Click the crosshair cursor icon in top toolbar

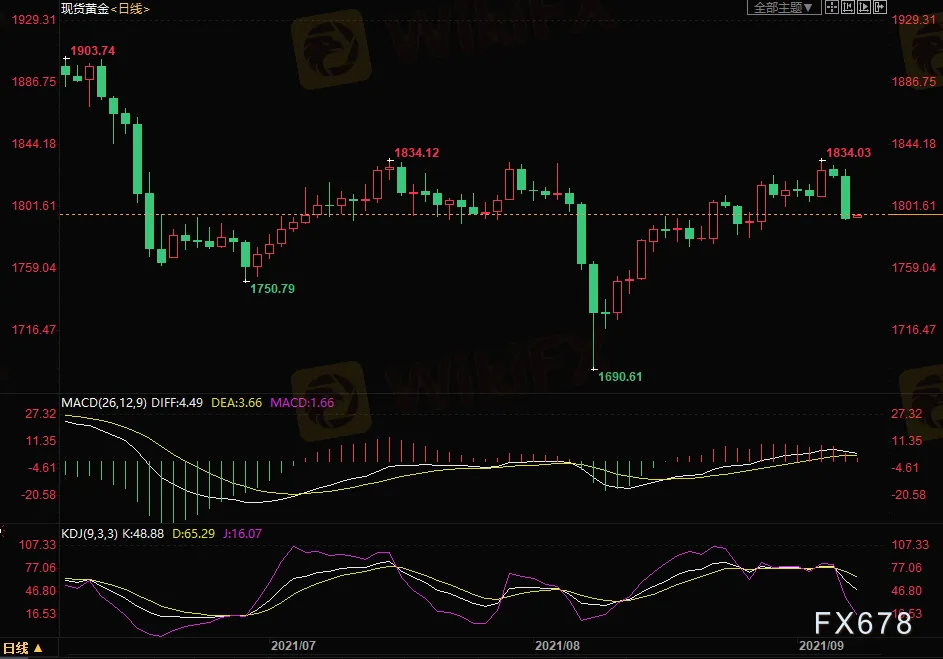click(x=832, y=7)
